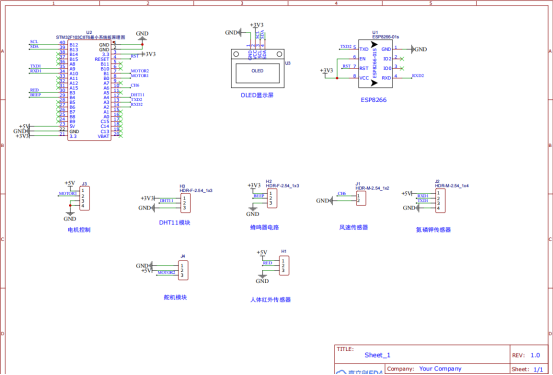Click the EN pin name on ESP8266
The image size is (553, 375).
coord(363,59)
